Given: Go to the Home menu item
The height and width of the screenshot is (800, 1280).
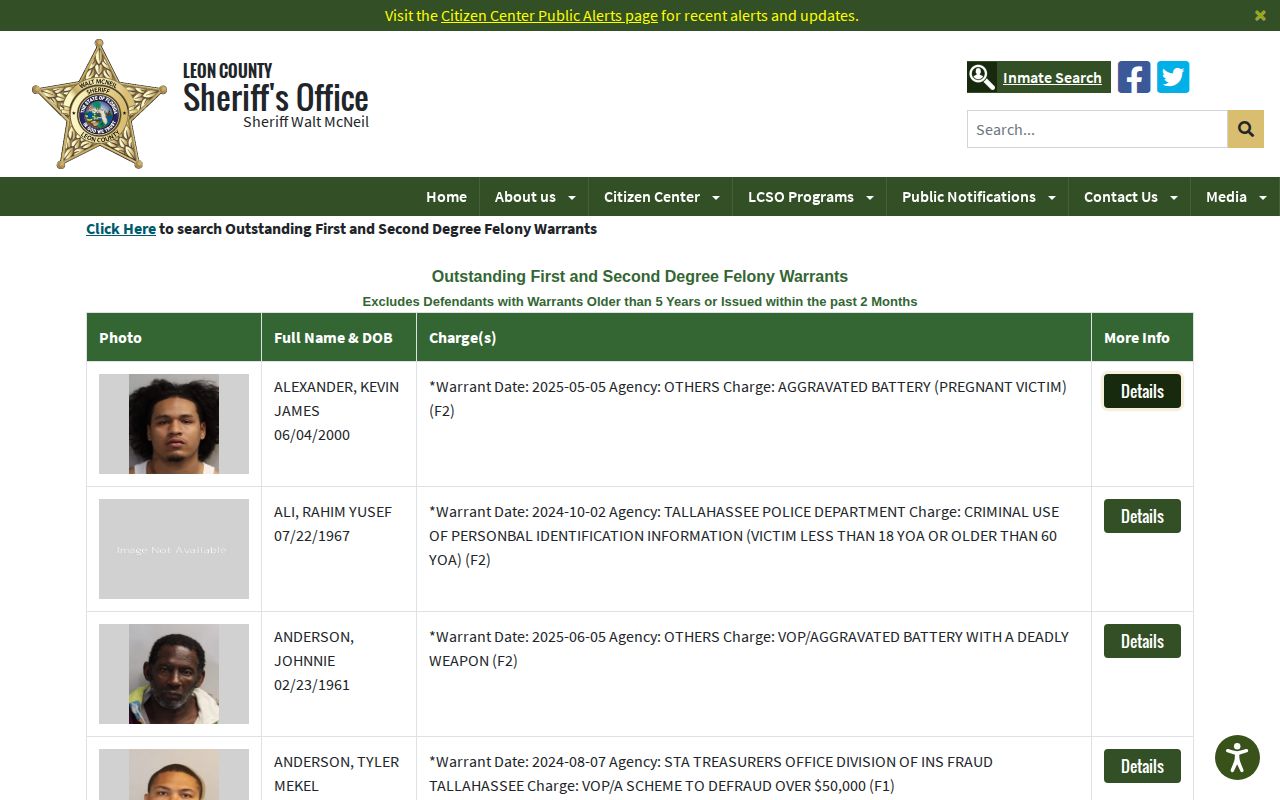Looking at the screenshot, I should pyautogui.click(x=446, y=197).
